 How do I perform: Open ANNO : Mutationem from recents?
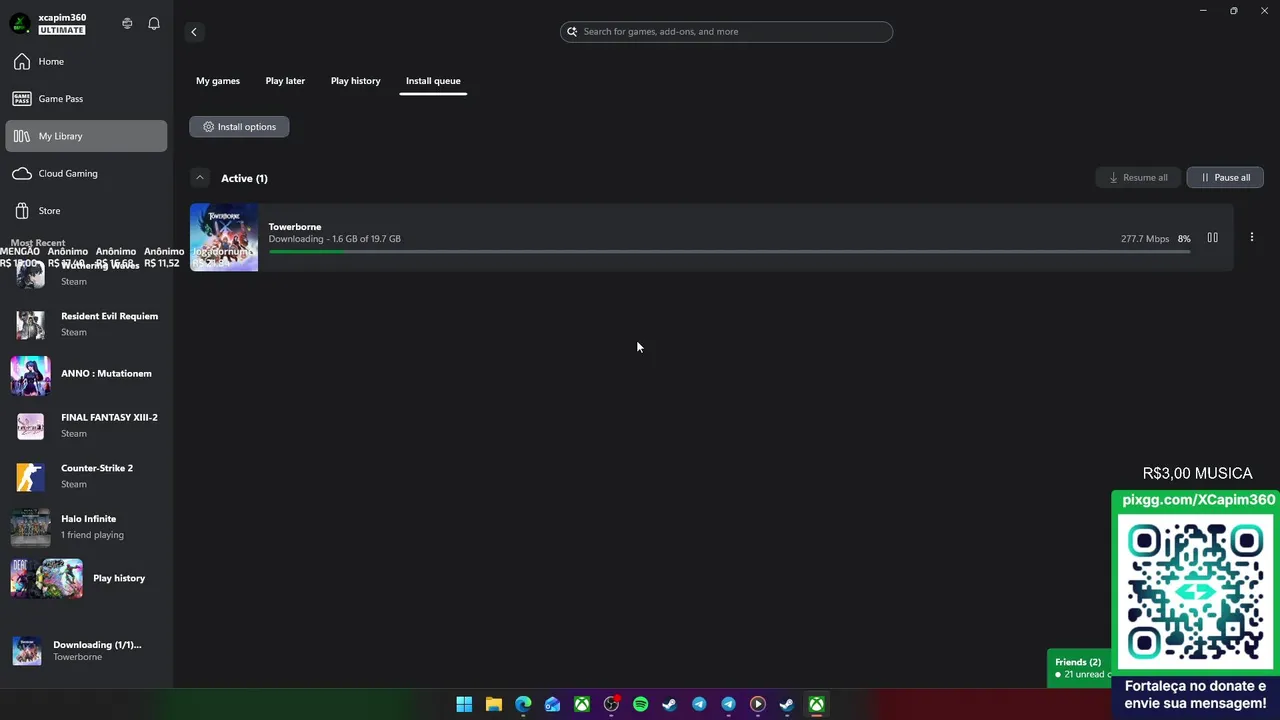[86, 375]
